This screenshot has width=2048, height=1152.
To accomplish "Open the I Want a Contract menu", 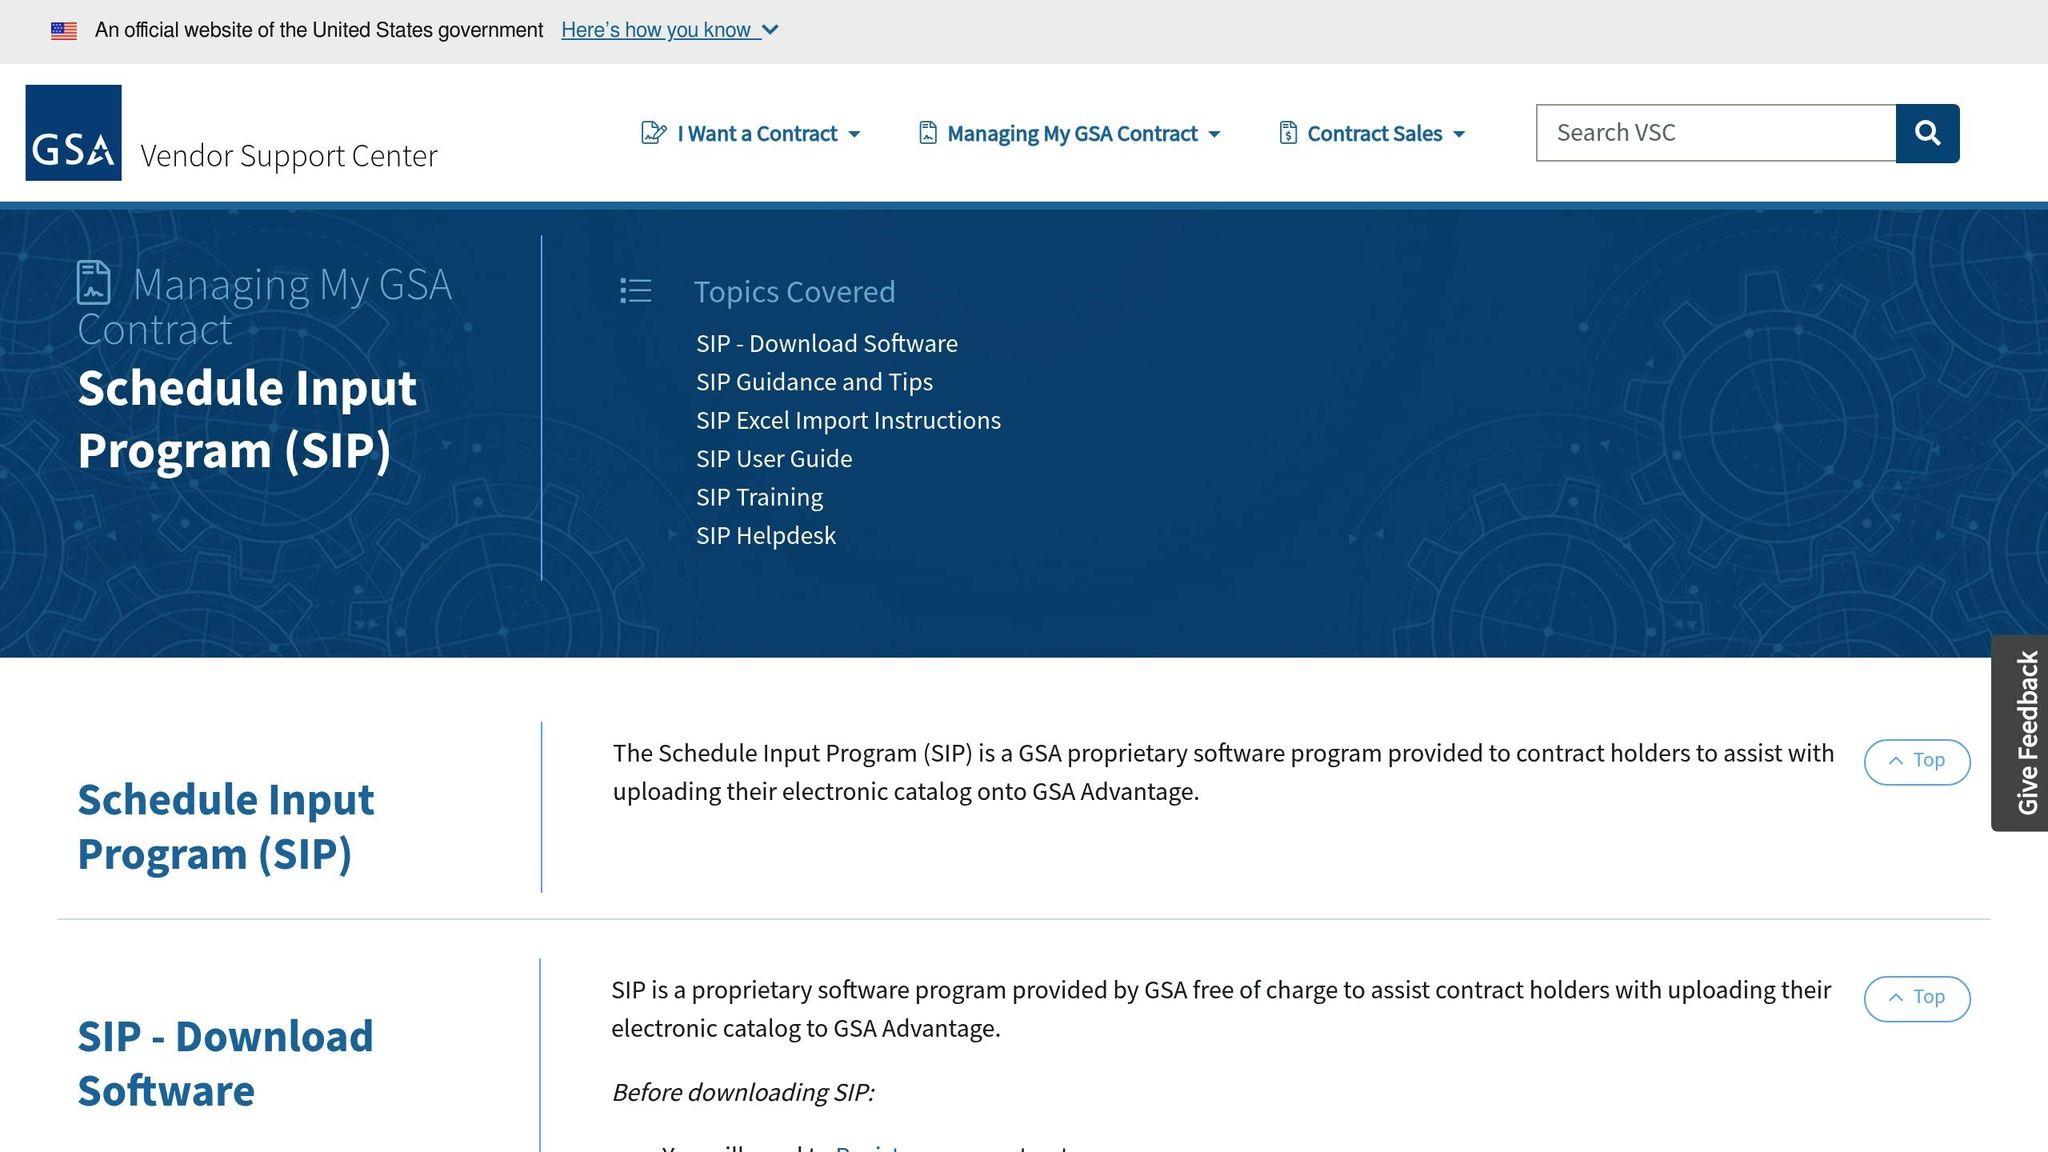I will click(x=751, y=133).
